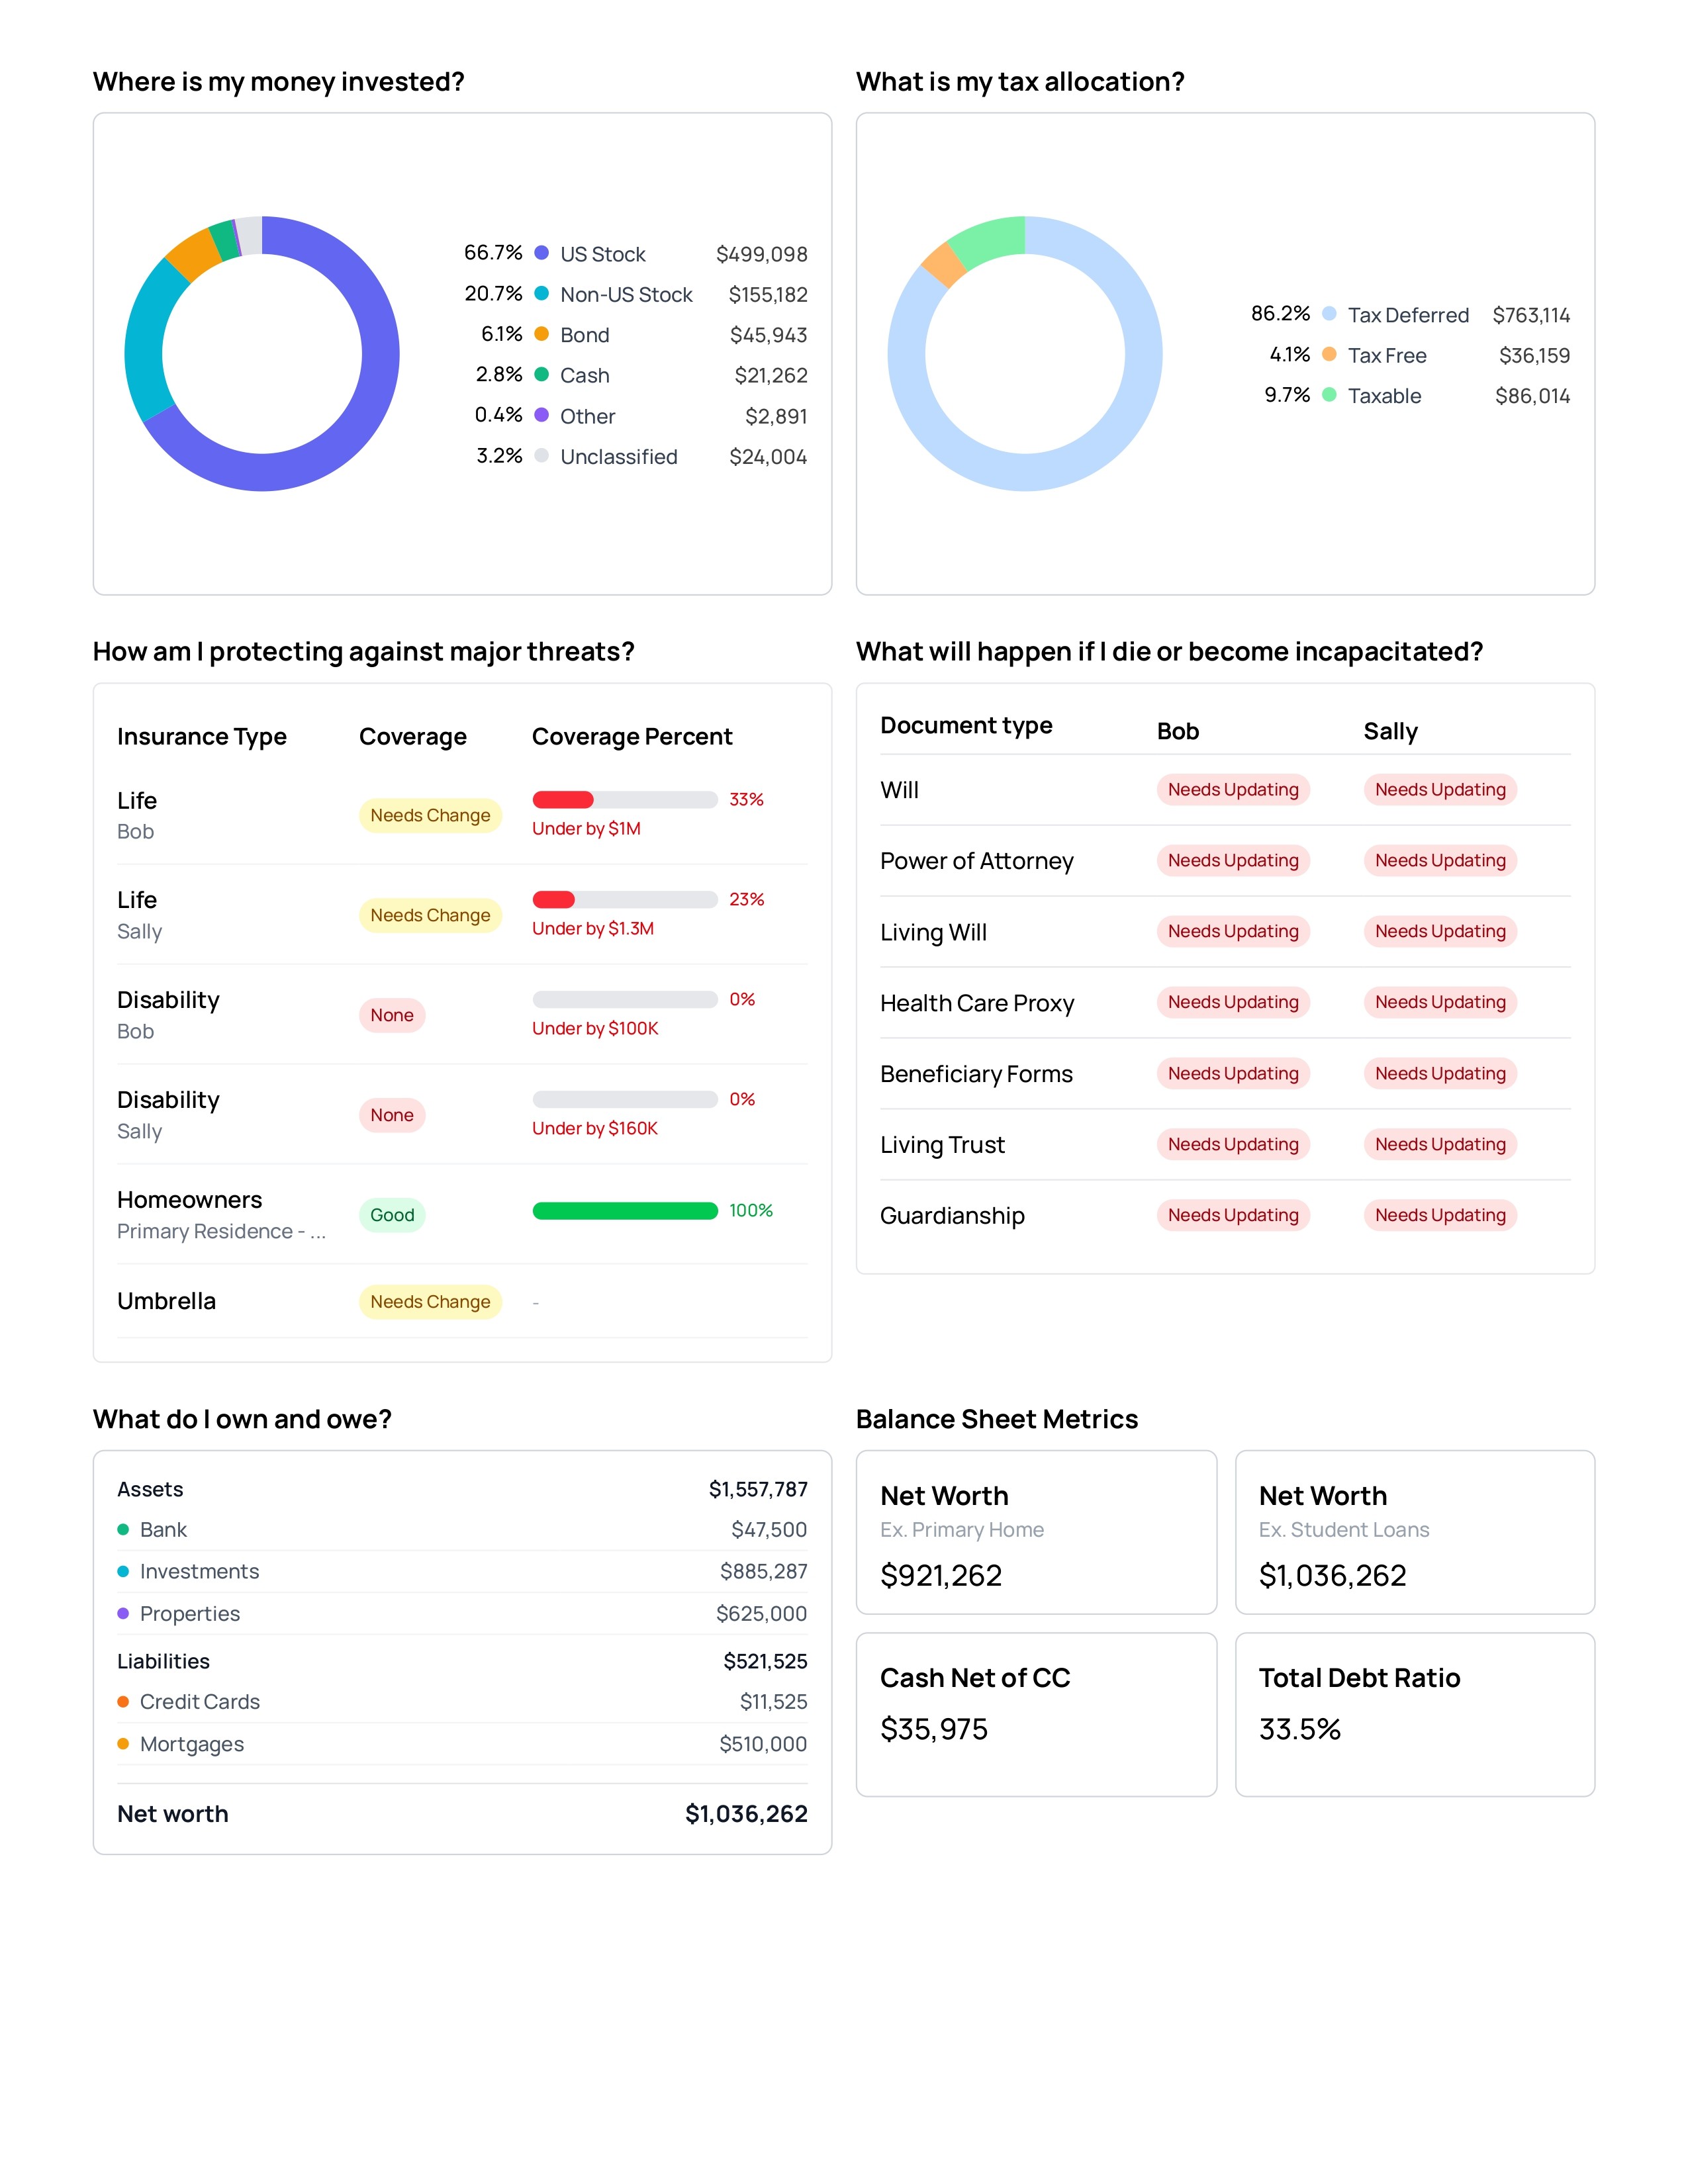The width and height of the screenshot is (1688, 2184).
Task: Click the Bond legend color dot
Action: point(541,334)
